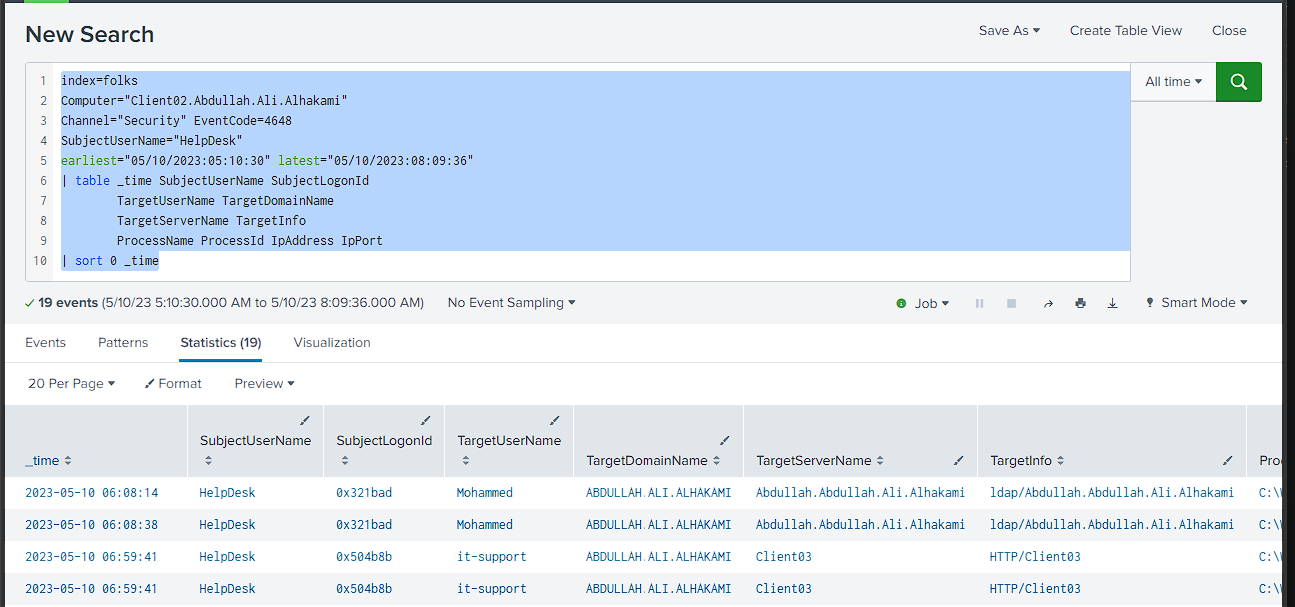This screenshot has height=607, width=1295.
Task: Click the Close button for the search
Action: [x=1229, y=31]
